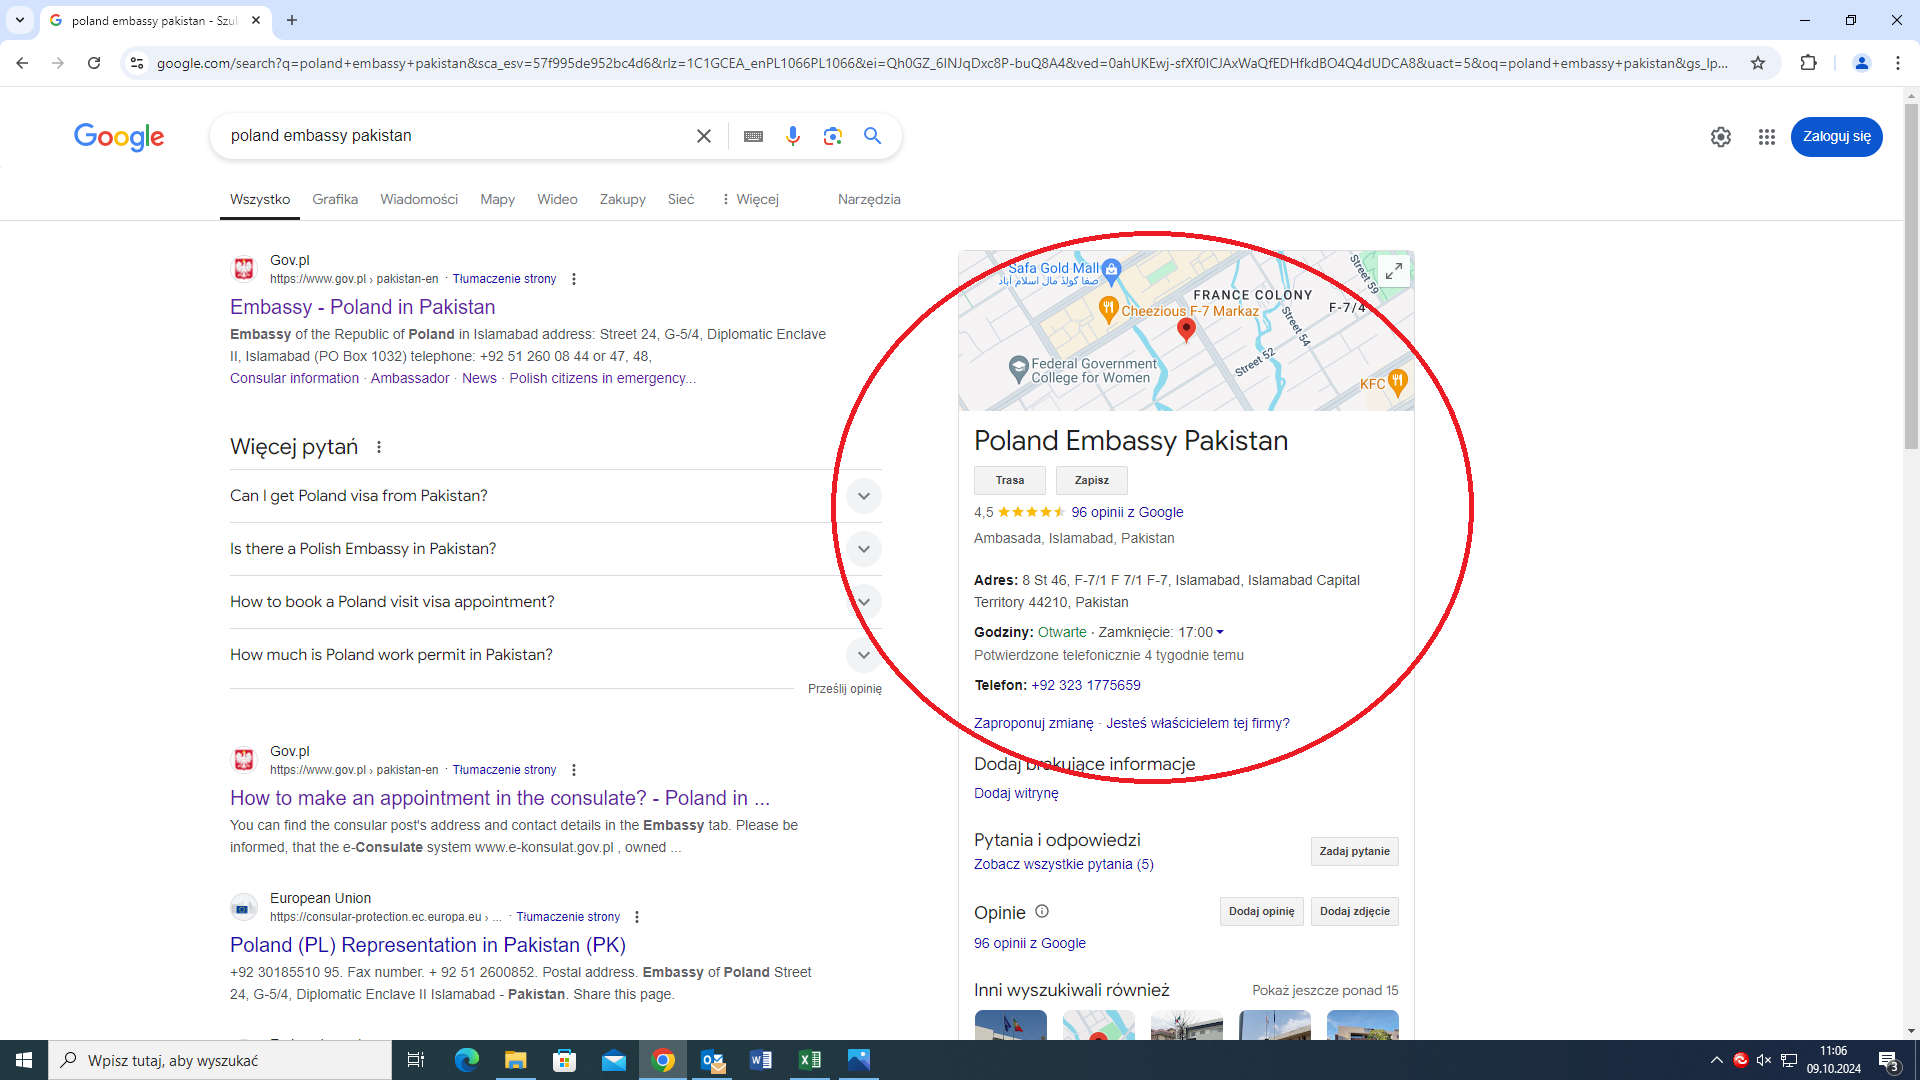Viewport: 1920px width, 1080px height.
Task: Expand 'Can I get Poland visa from Pakistan?'
Action: click(863, 496)
